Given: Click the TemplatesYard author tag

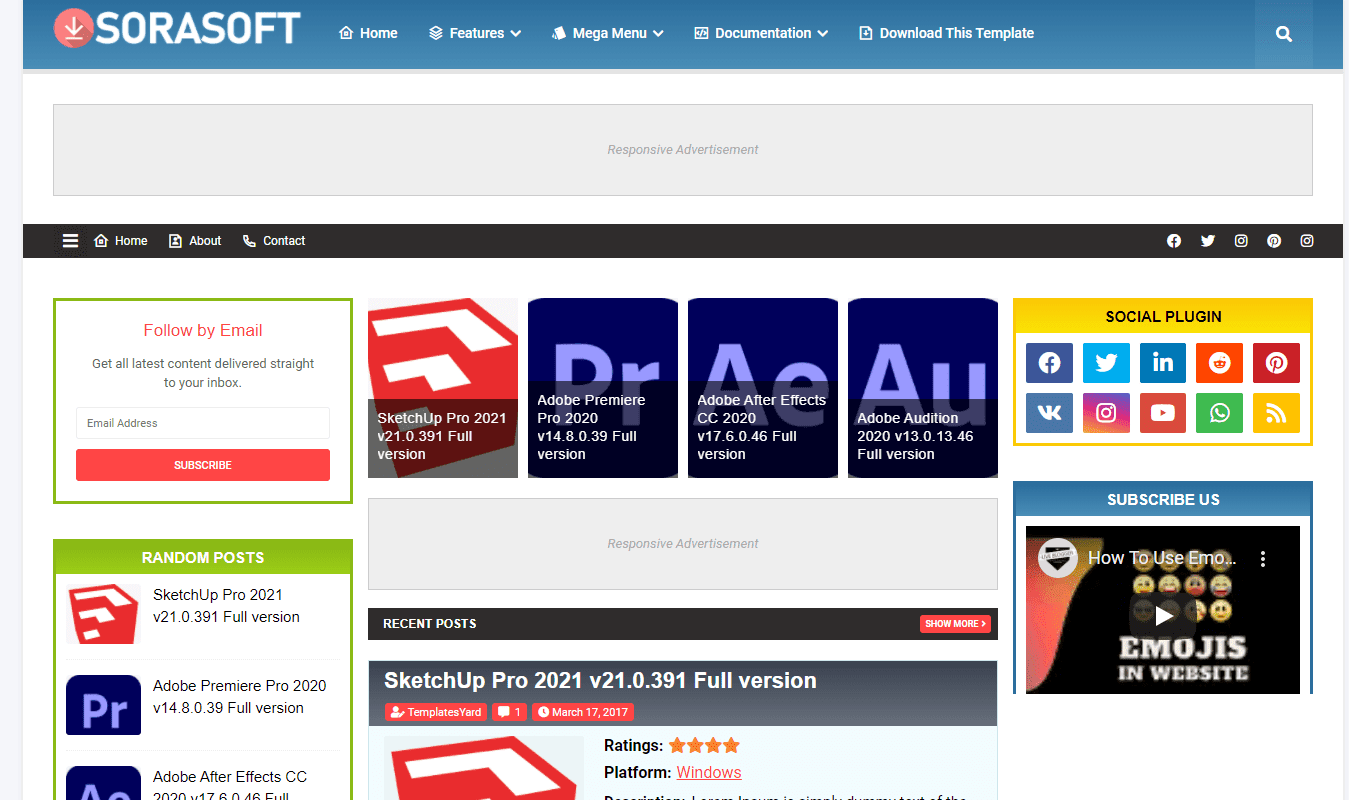Looking at the screenshot, I should 436,712.
